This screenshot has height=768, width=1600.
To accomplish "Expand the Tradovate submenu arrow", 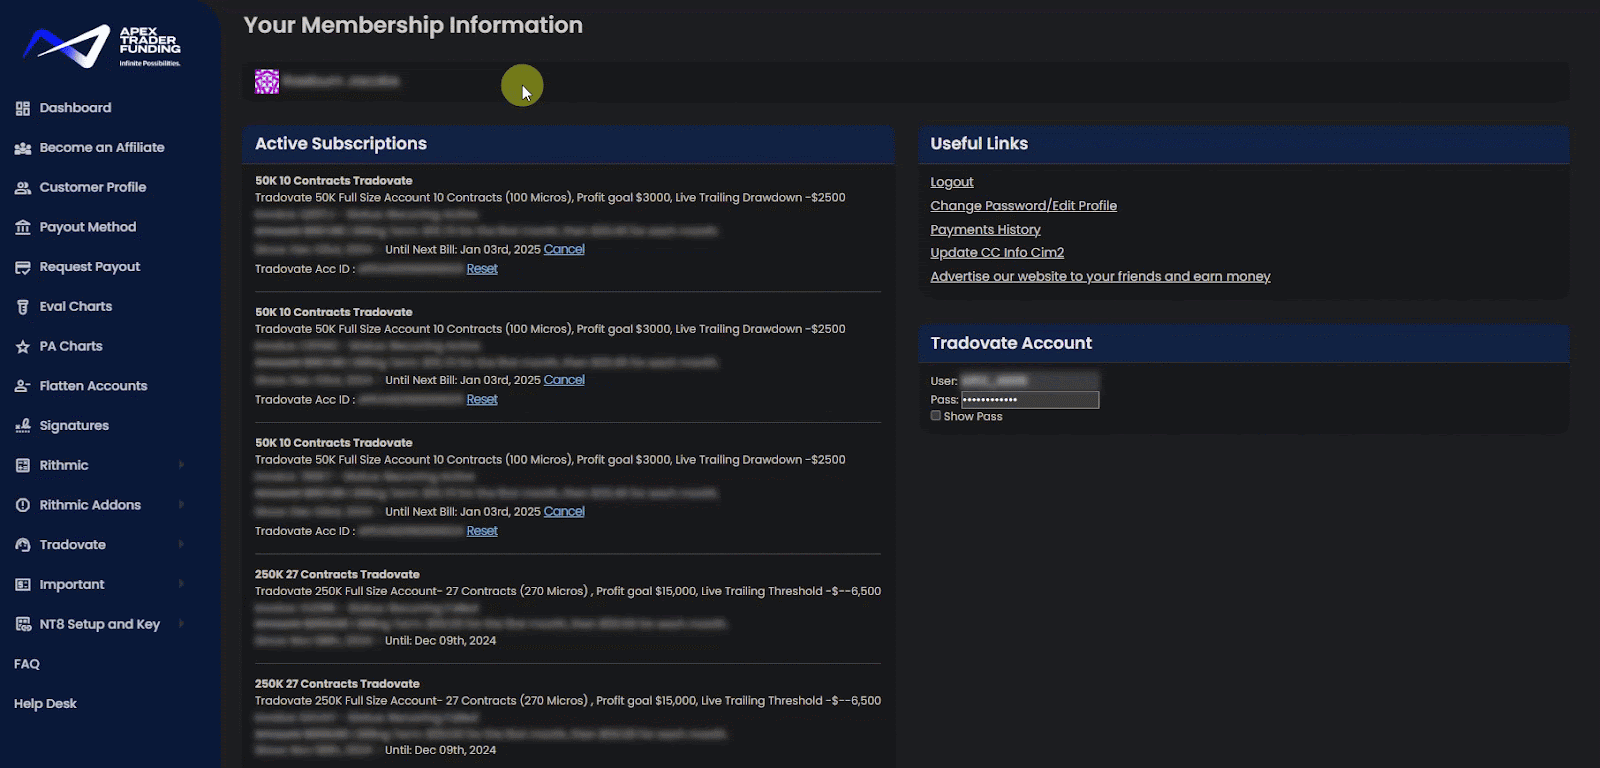I will [181, 544].
